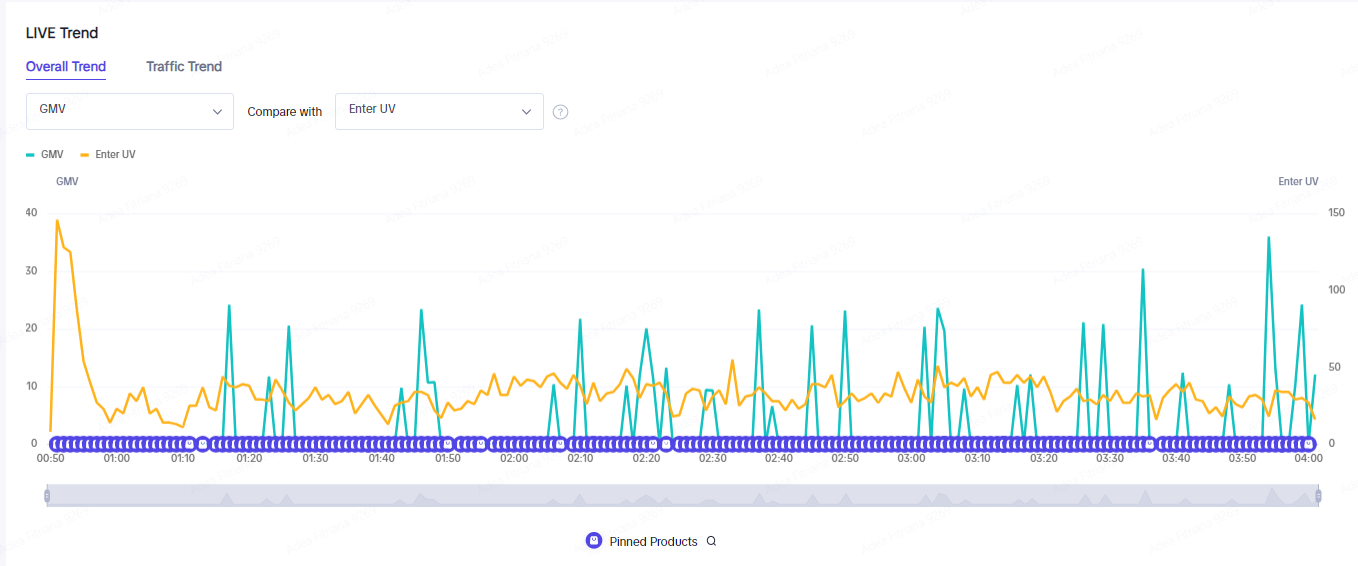Click the tallest GMV peak near 03:55

click(x=1268, y=238)
